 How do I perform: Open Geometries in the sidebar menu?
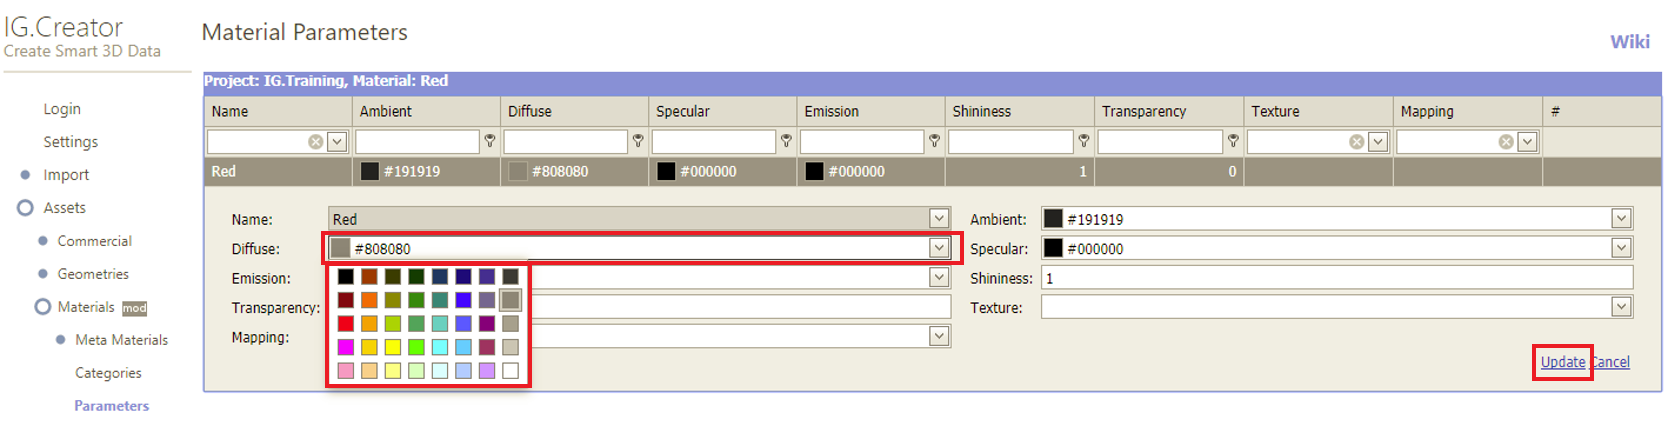(x=93, y=274)
